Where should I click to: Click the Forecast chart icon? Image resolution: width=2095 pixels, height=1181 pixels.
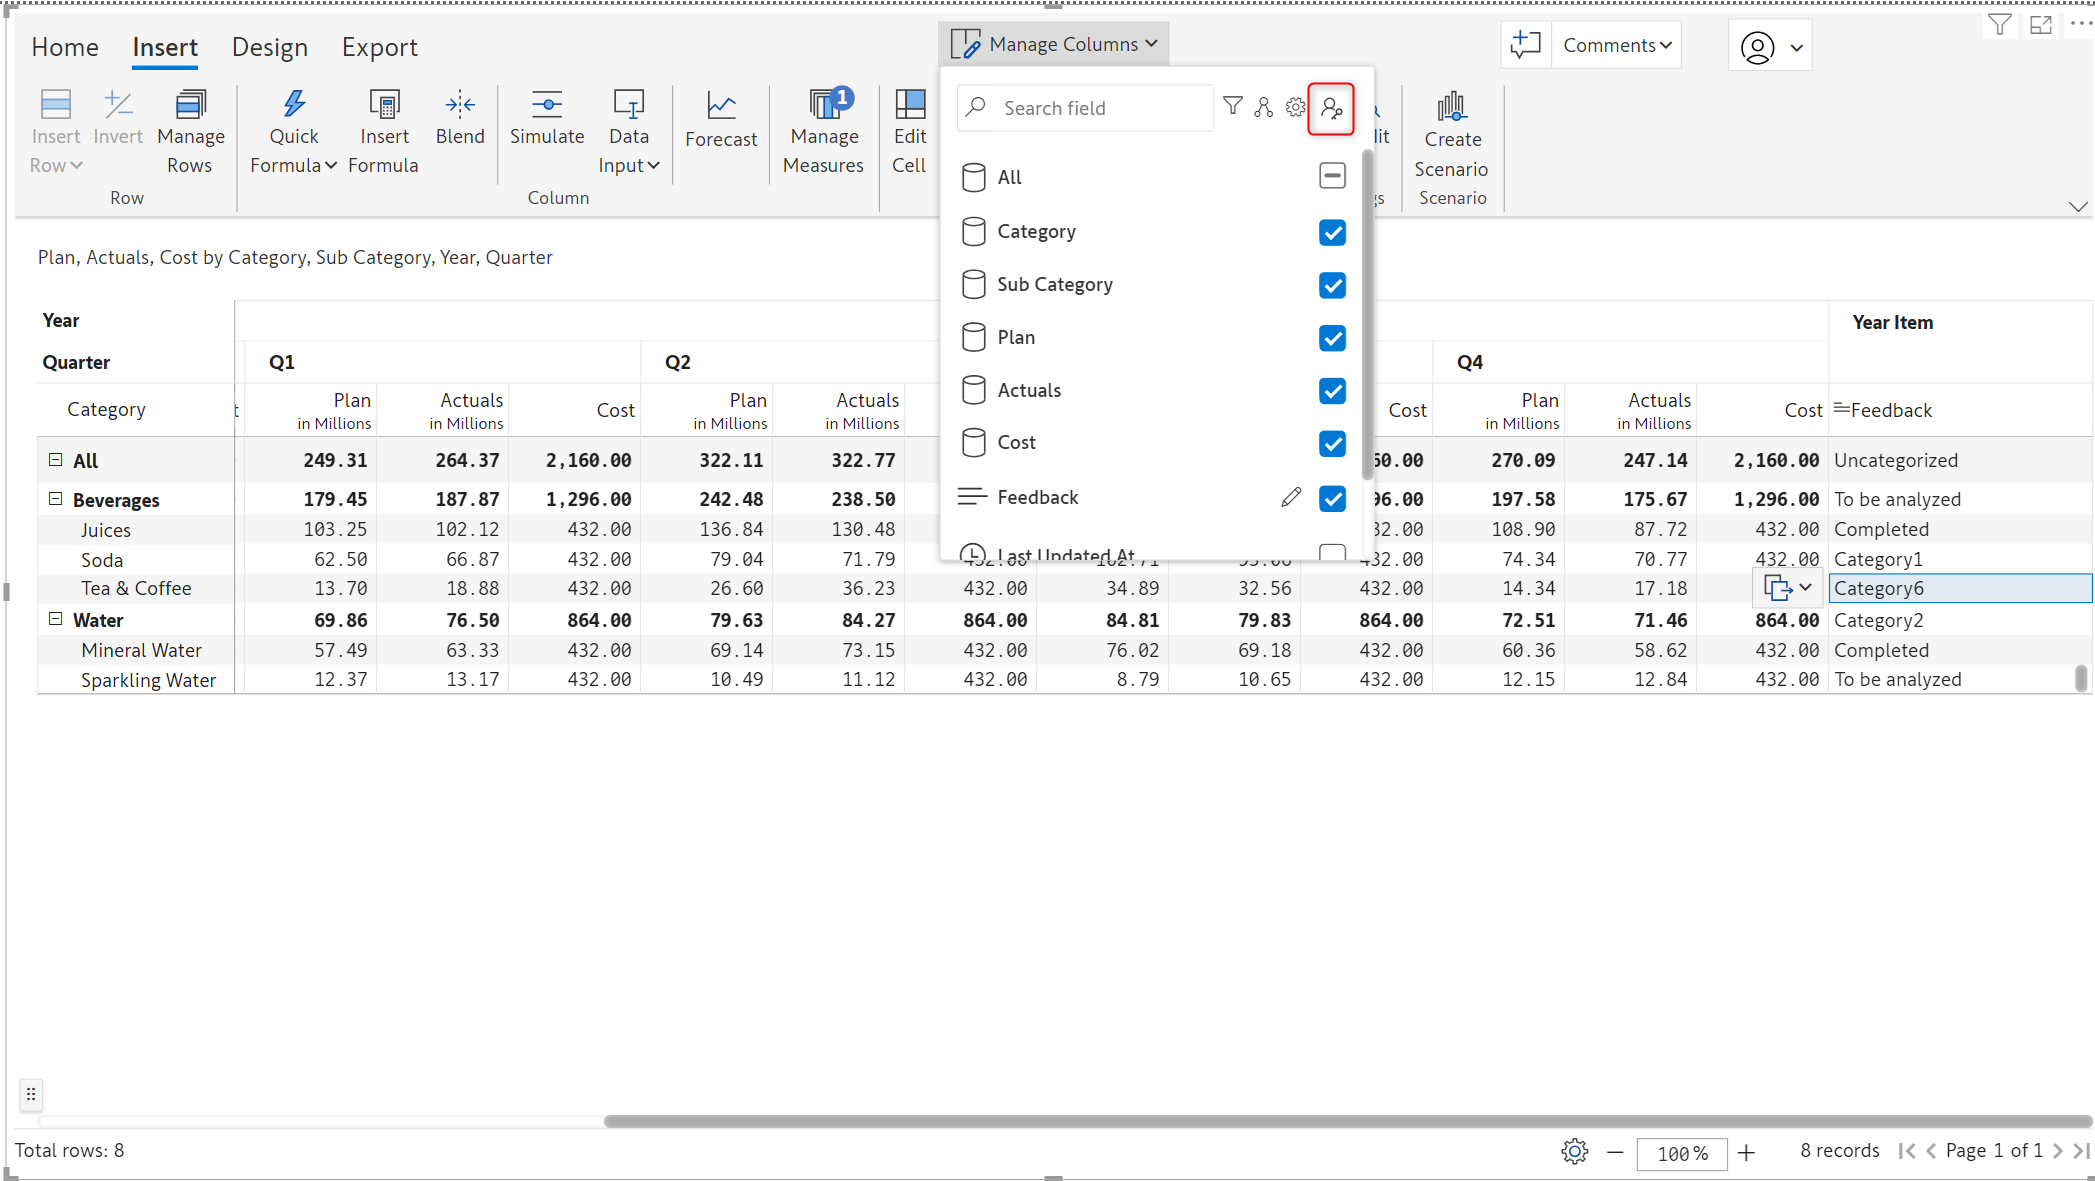pyautogui.click(x=721, y=106)
